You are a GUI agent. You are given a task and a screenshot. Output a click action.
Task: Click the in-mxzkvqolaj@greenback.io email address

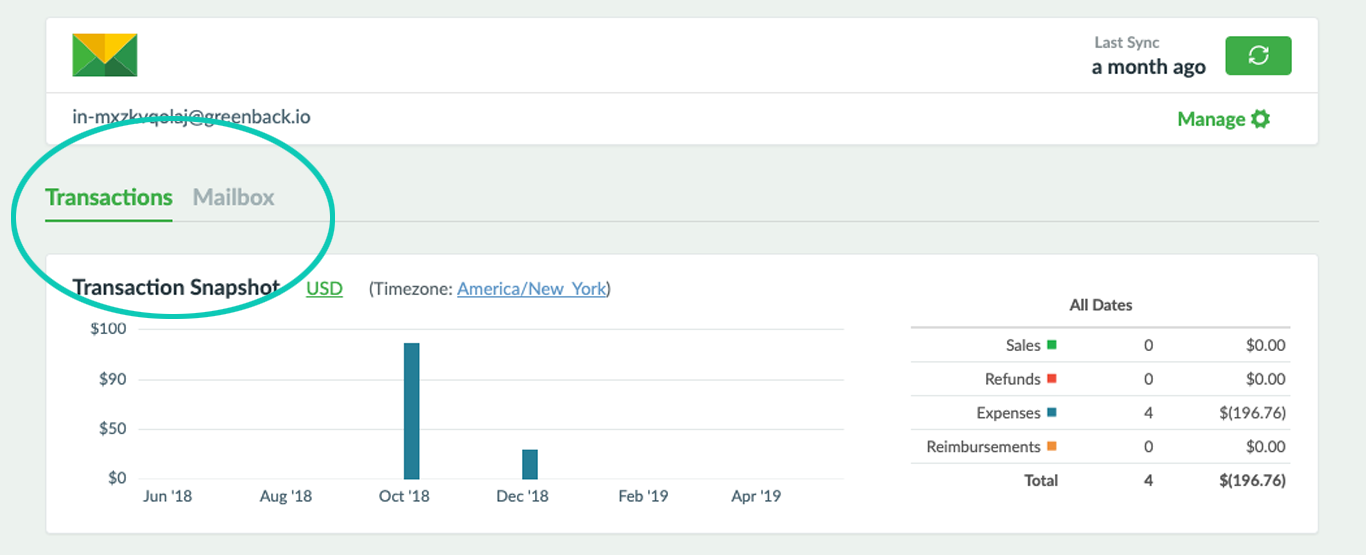click(191, 117)
